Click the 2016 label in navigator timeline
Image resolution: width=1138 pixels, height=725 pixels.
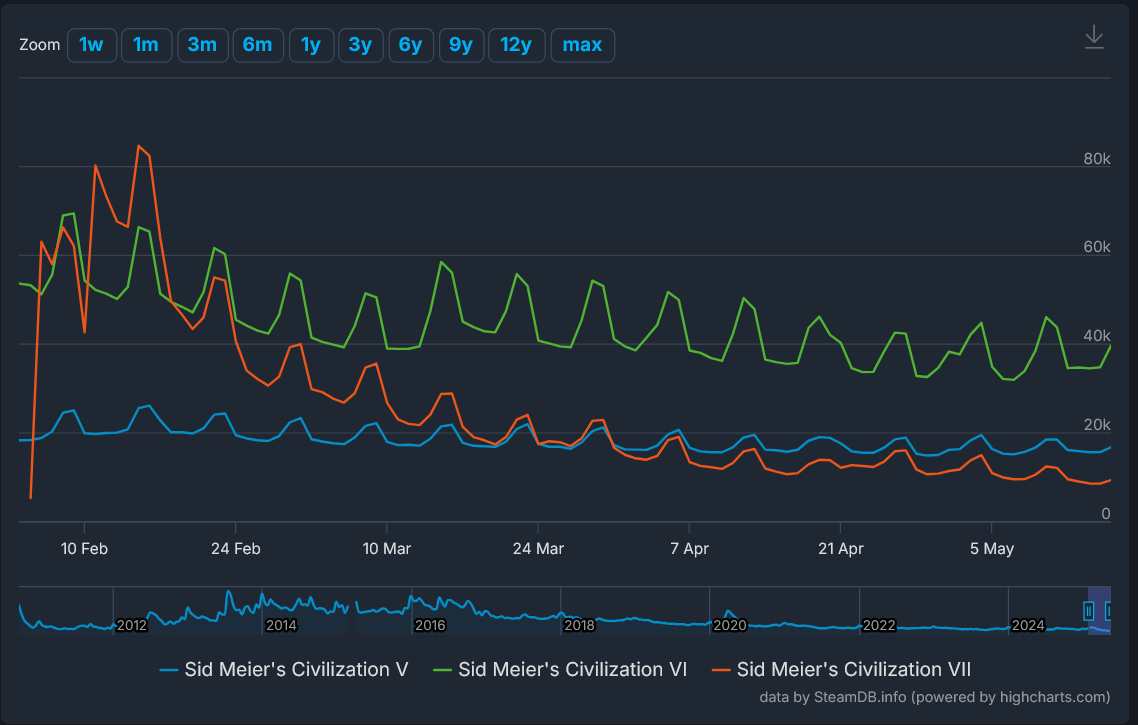430,625
